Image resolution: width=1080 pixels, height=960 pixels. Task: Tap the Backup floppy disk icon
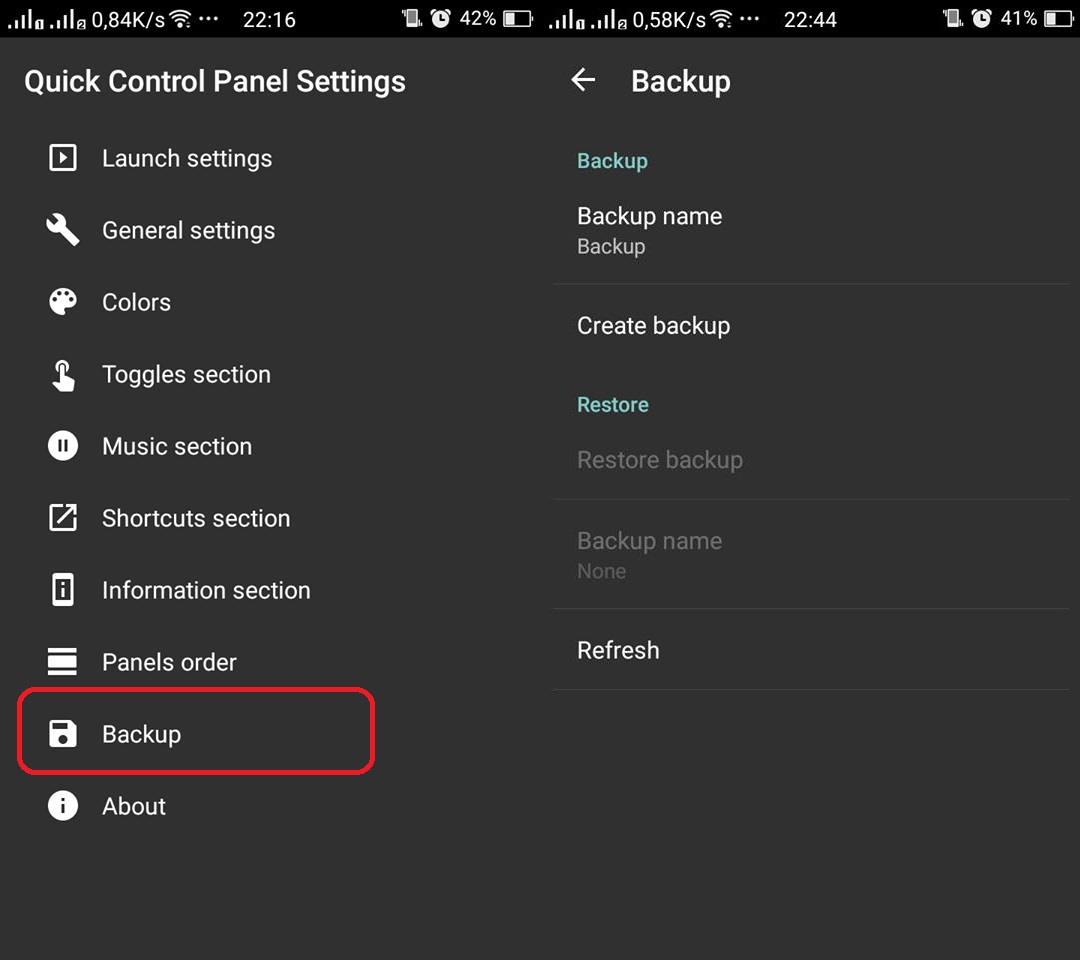63,734
